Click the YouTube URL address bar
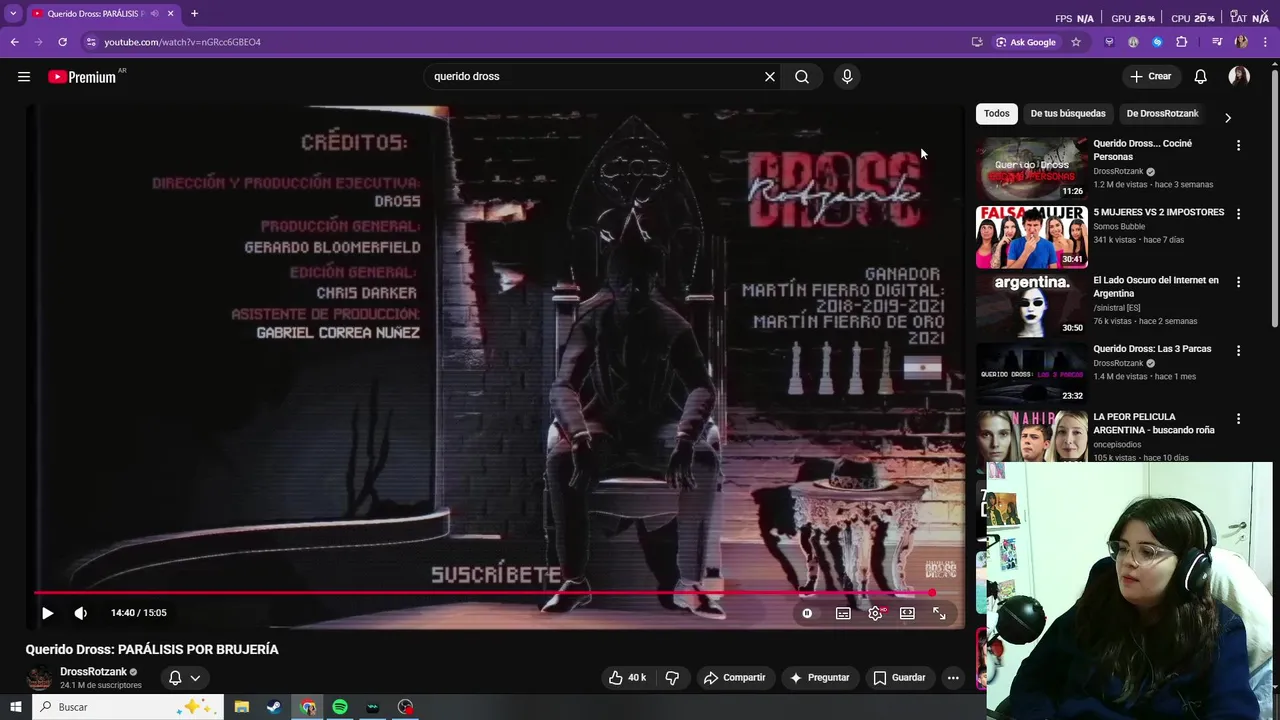Viewport: 1280px width, 720px height. (530, 42)
